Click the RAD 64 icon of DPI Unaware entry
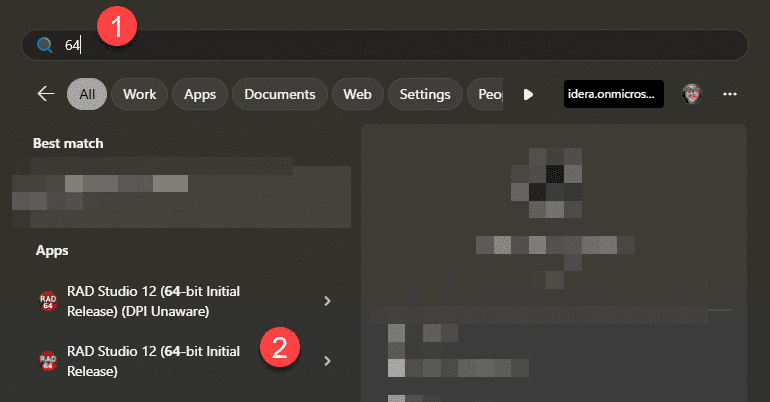770x402 pixels. 48,301
